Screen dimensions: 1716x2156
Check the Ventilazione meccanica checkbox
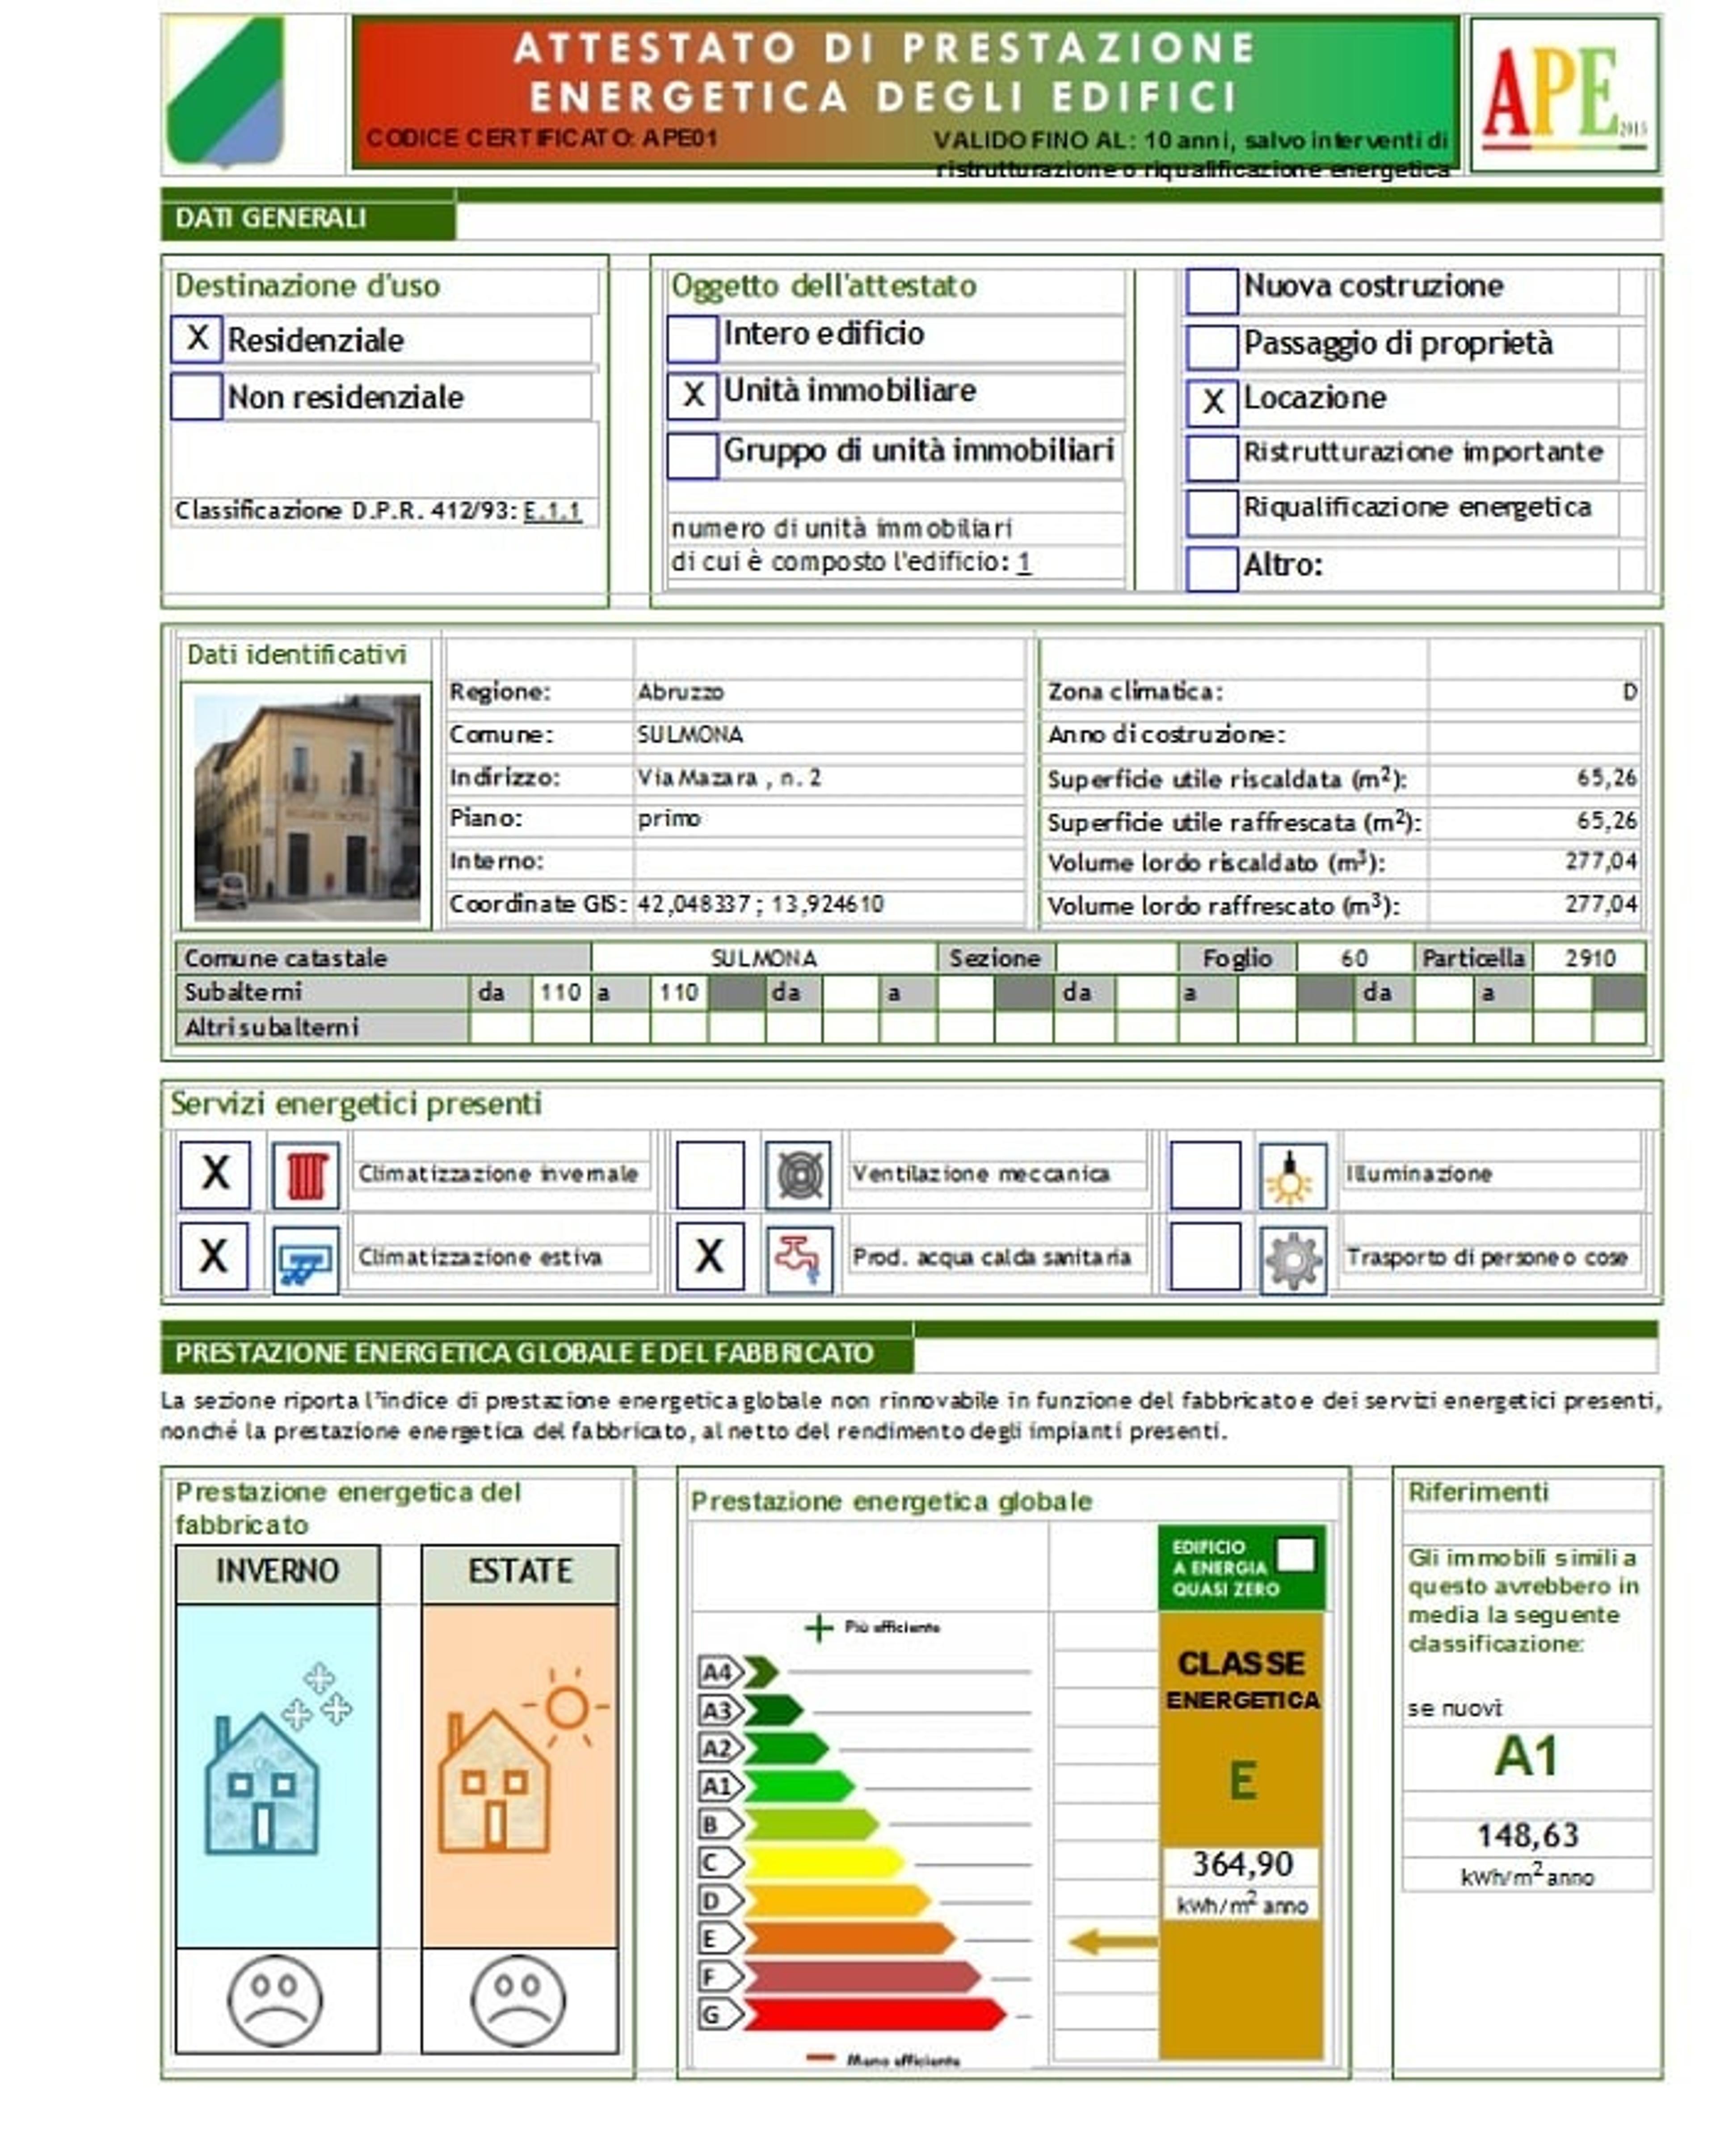coord(710,1175)
